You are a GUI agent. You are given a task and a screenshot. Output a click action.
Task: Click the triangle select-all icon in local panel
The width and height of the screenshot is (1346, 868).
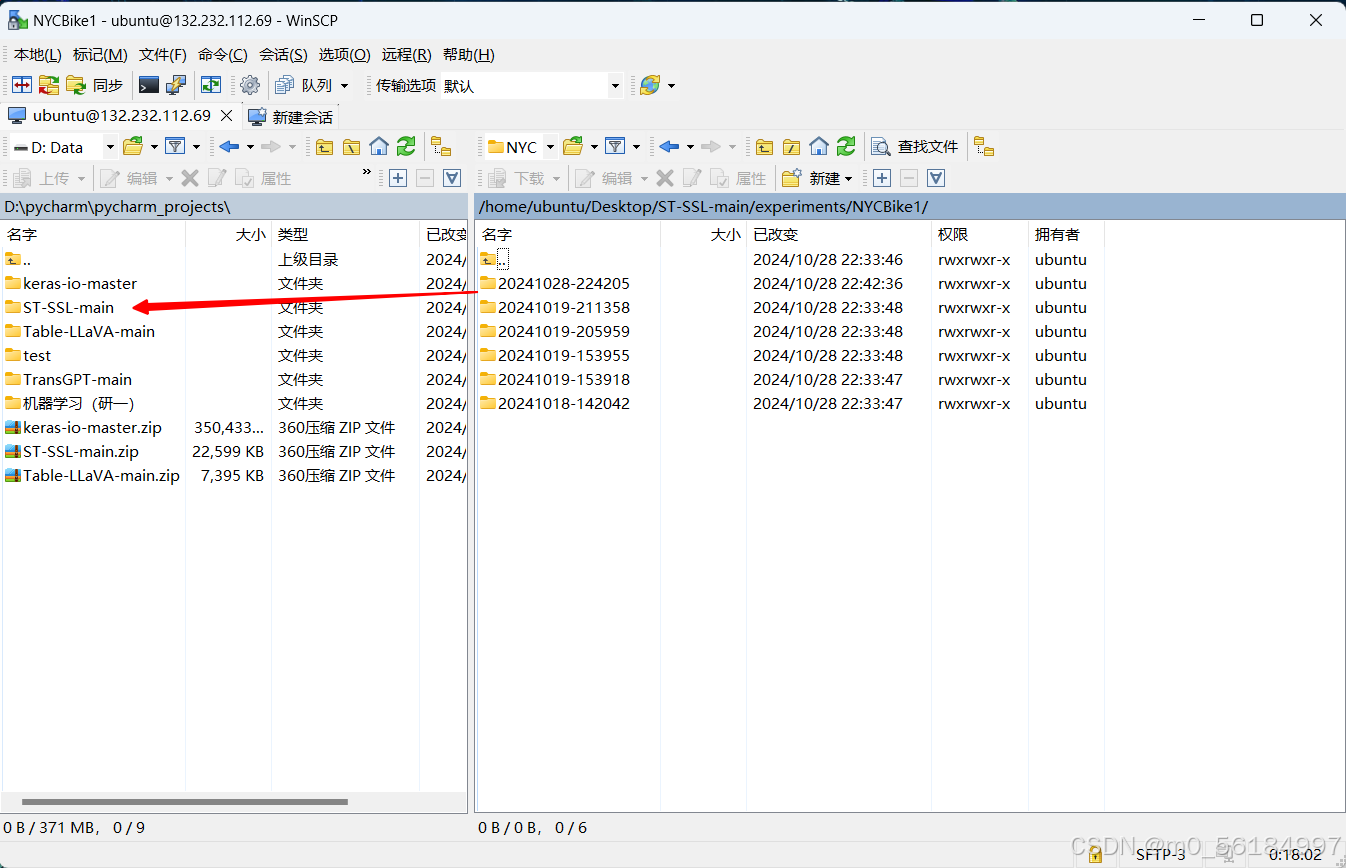click(452, 178)
